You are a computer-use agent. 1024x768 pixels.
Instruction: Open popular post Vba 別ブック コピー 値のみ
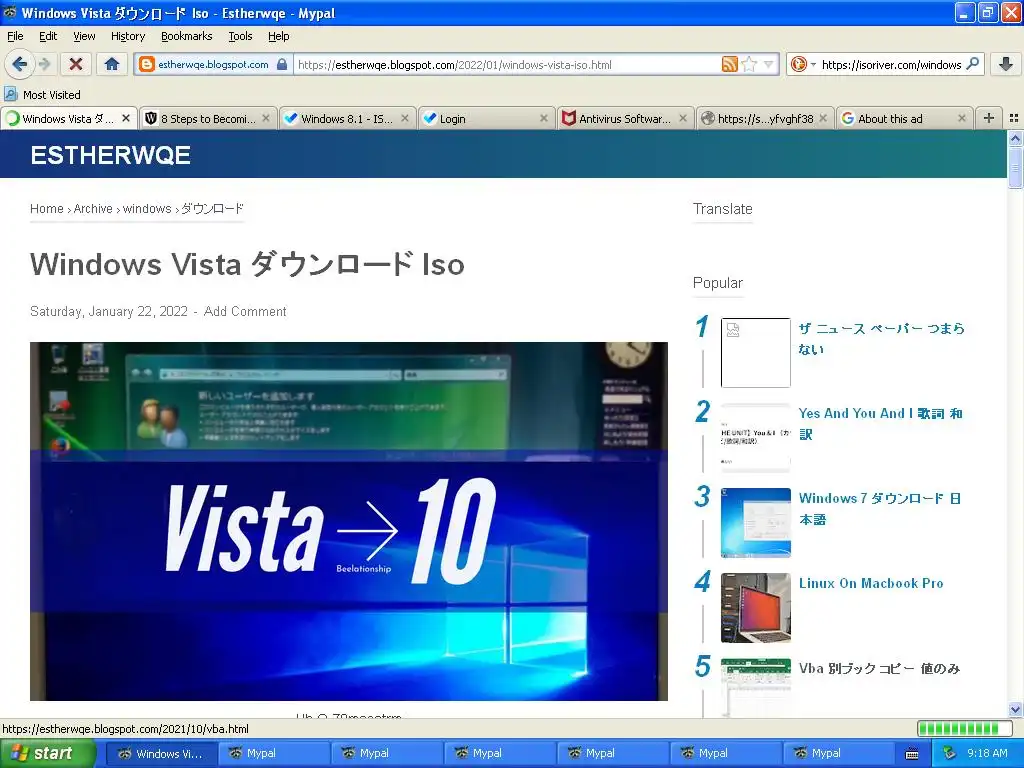880,668
